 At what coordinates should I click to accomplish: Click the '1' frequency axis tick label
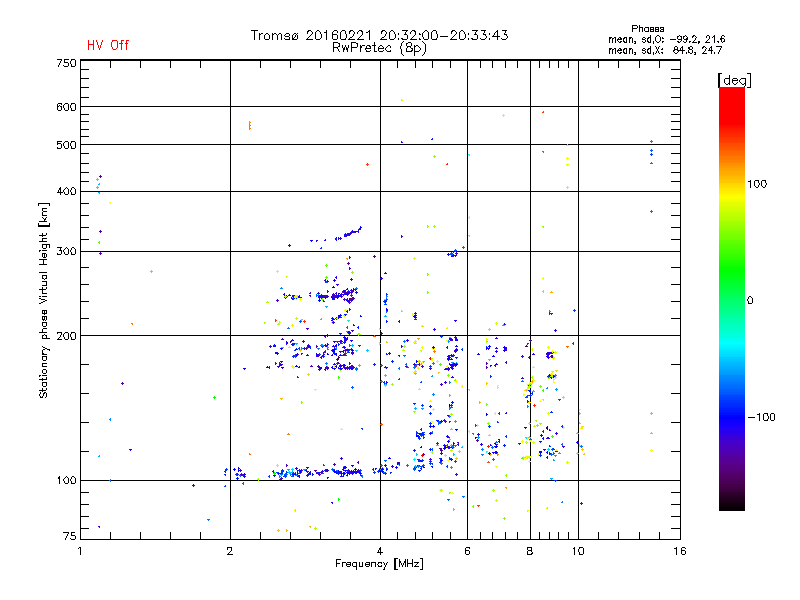pyautogui.click(x=80, y=551)
